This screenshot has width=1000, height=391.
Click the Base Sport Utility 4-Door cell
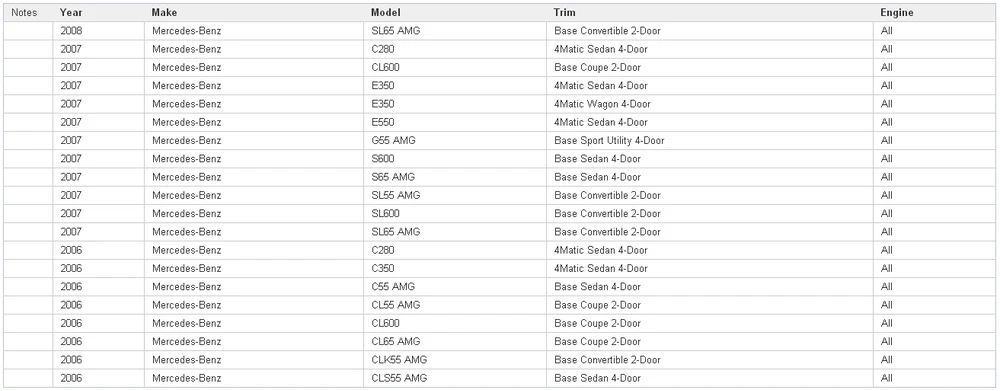point(710,140)
